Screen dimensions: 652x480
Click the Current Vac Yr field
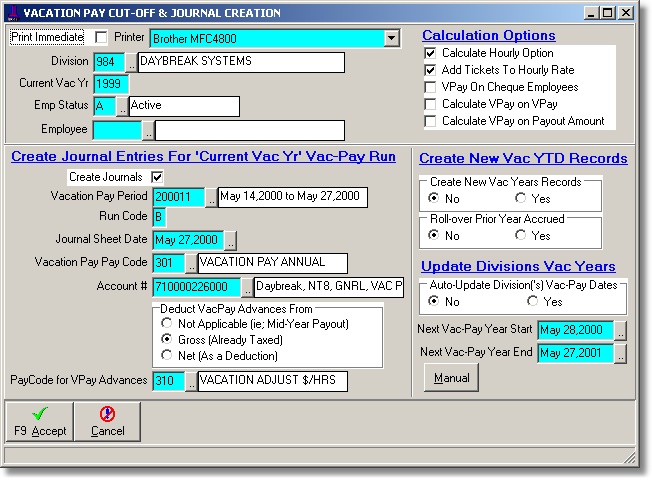111,84
